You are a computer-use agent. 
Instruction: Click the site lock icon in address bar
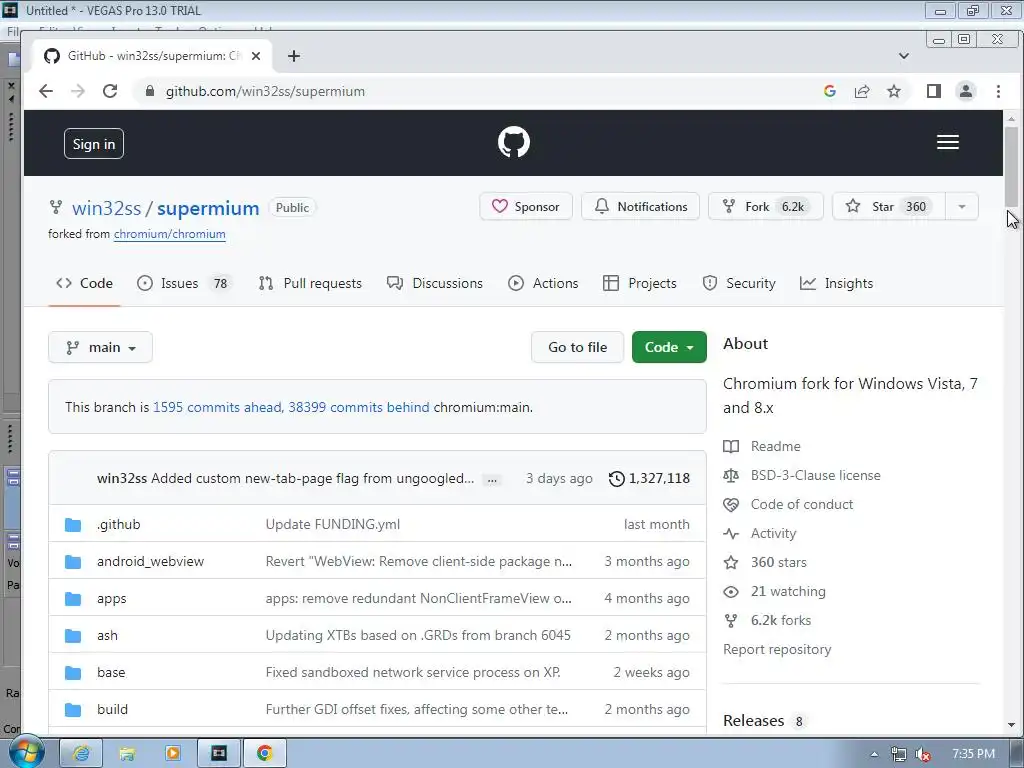pos(150,91)
